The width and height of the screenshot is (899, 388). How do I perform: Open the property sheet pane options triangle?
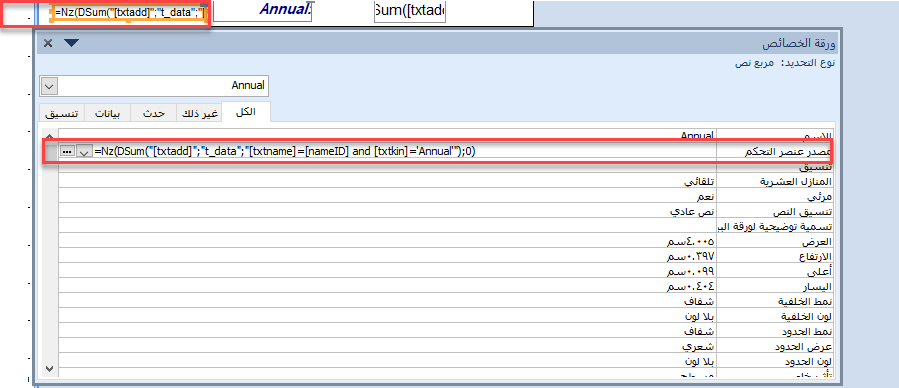pos(72,42)
